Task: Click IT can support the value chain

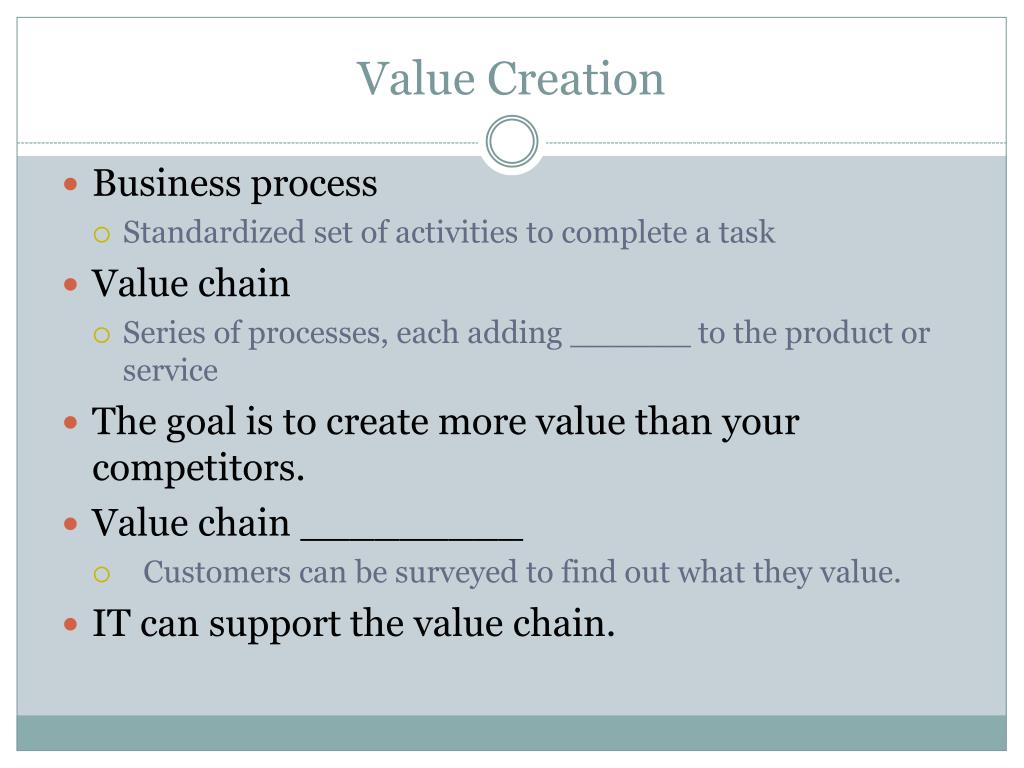Action: click(353, 624)
